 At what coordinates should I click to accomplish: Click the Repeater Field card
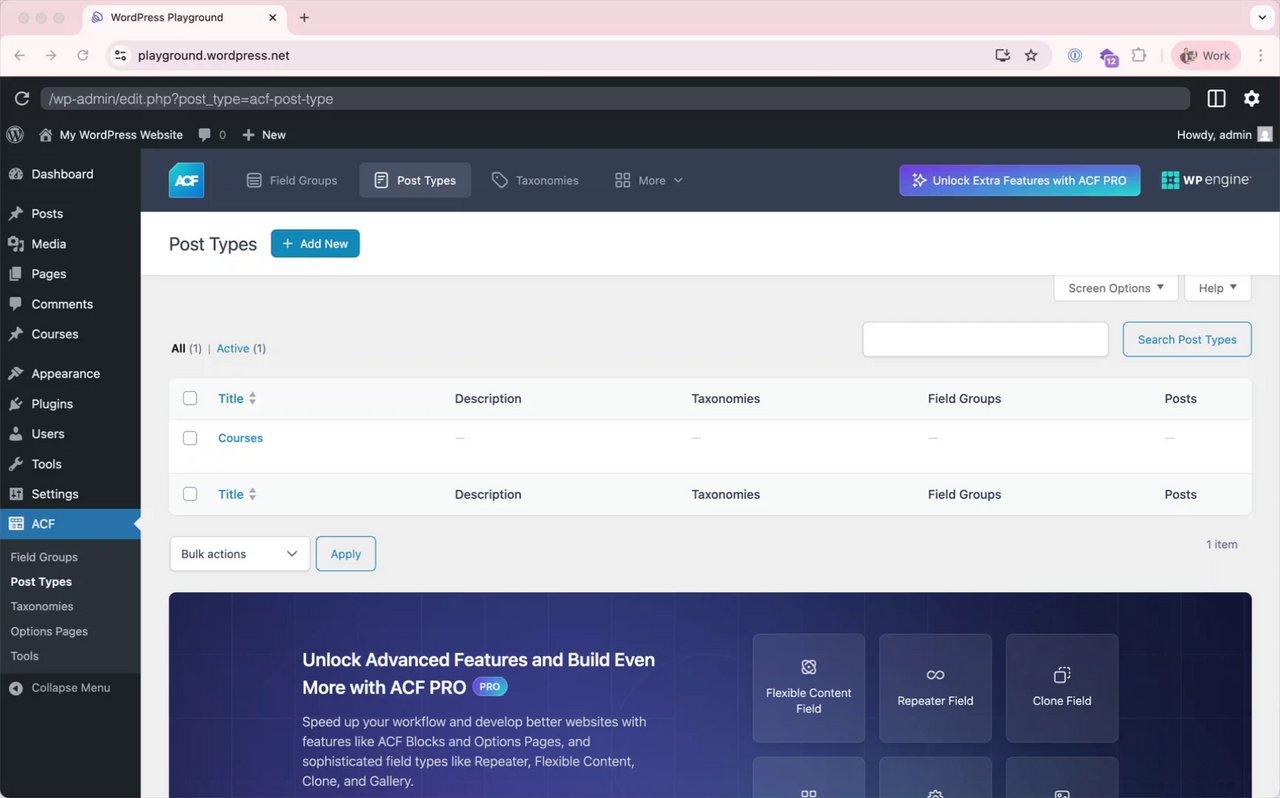point(935,688)
